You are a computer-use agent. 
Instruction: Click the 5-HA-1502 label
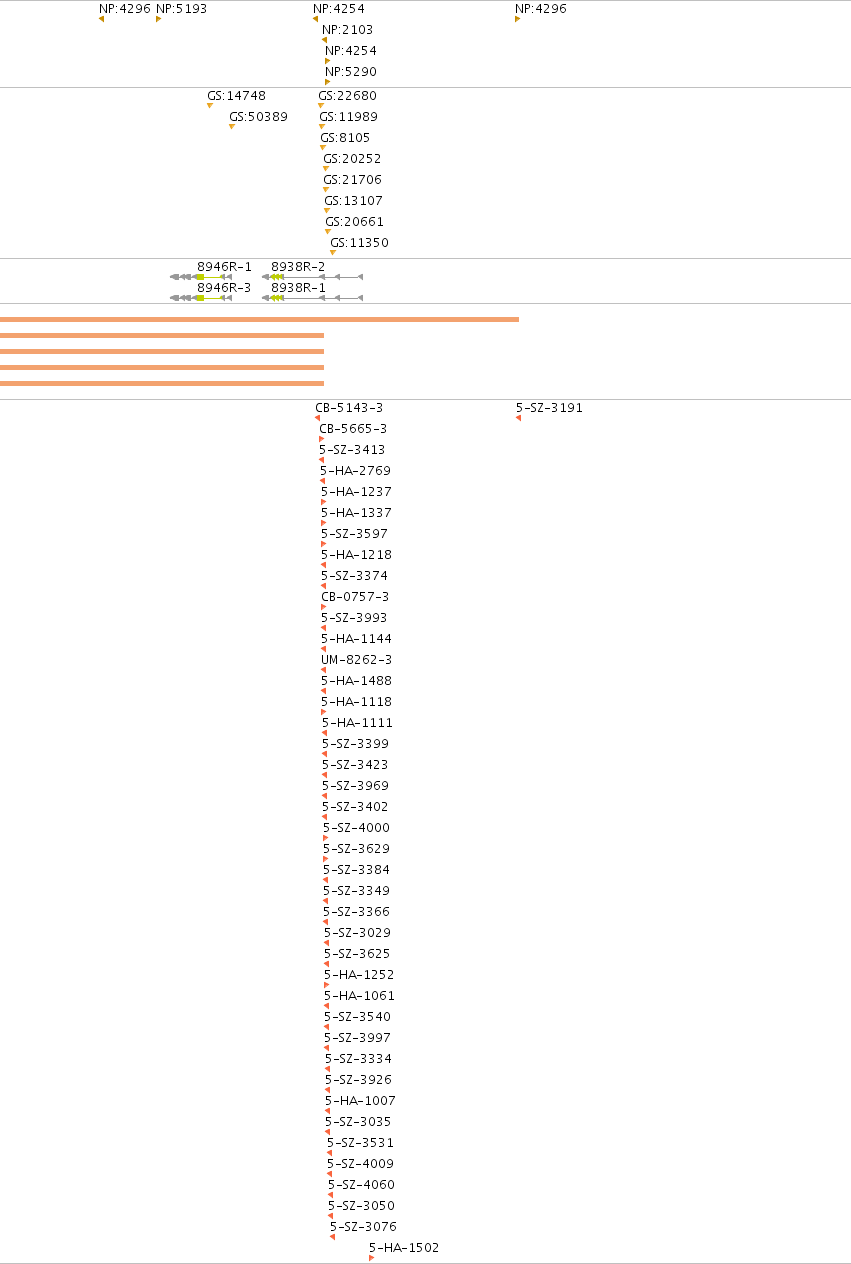pyautogui.click(x=404, y=1247)
